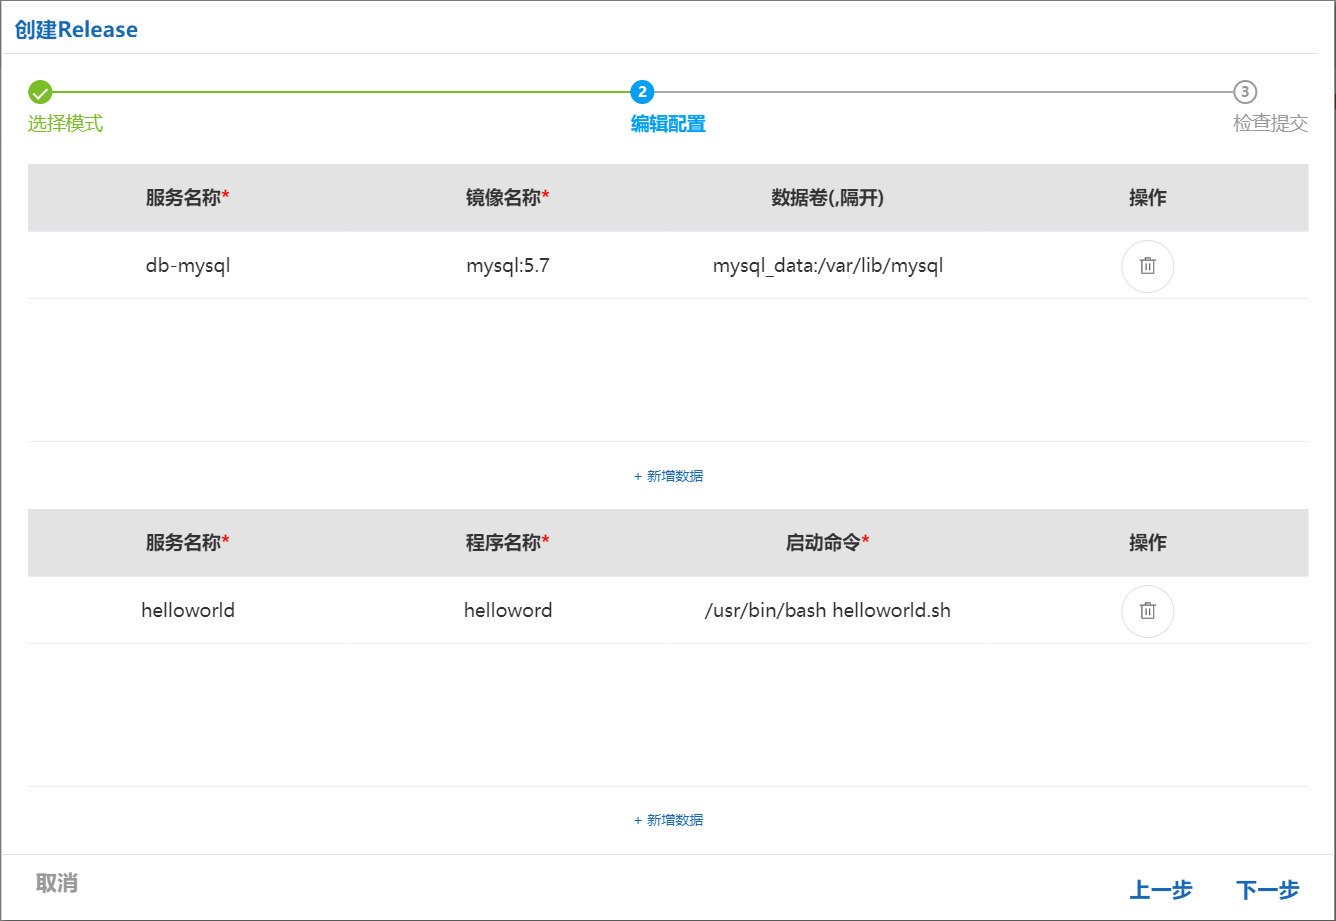The width and height of the screenshot is (1336, 921).
Task: Go back with the 上一步 button
Action: tap(1161, 890)
